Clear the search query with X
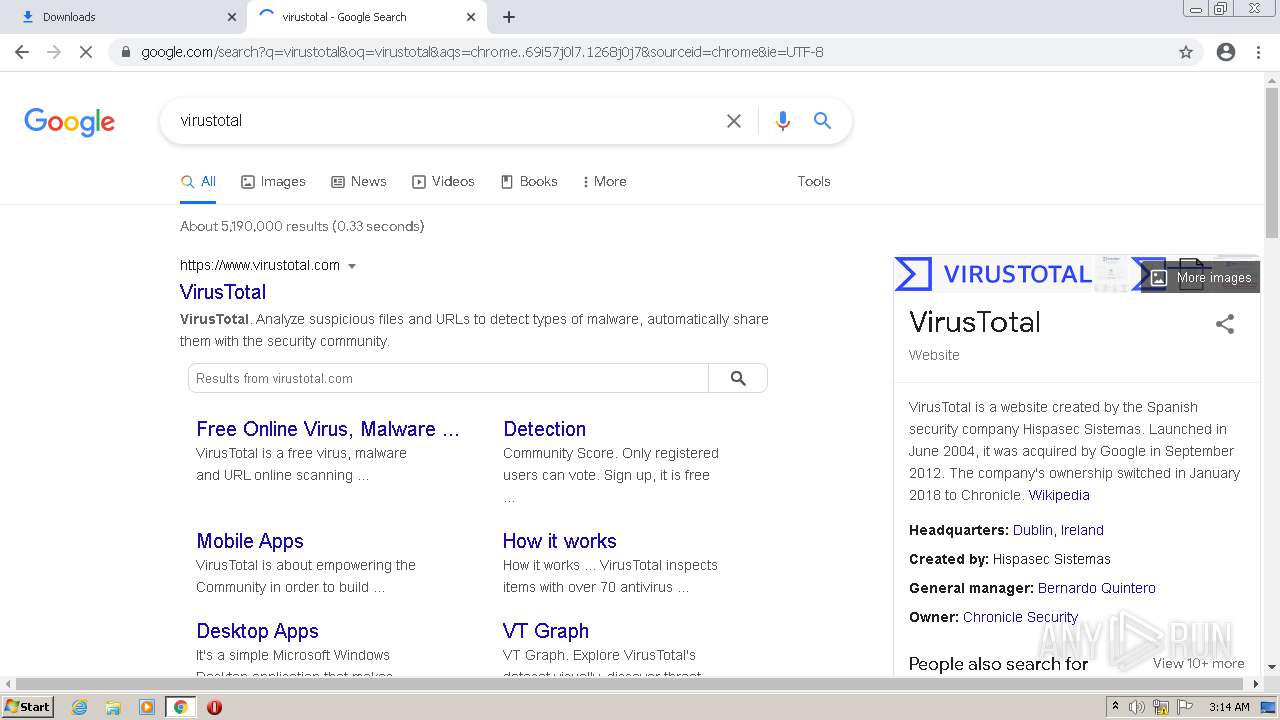The width and height of the screenshot is (1280, 720). [734, 121]
